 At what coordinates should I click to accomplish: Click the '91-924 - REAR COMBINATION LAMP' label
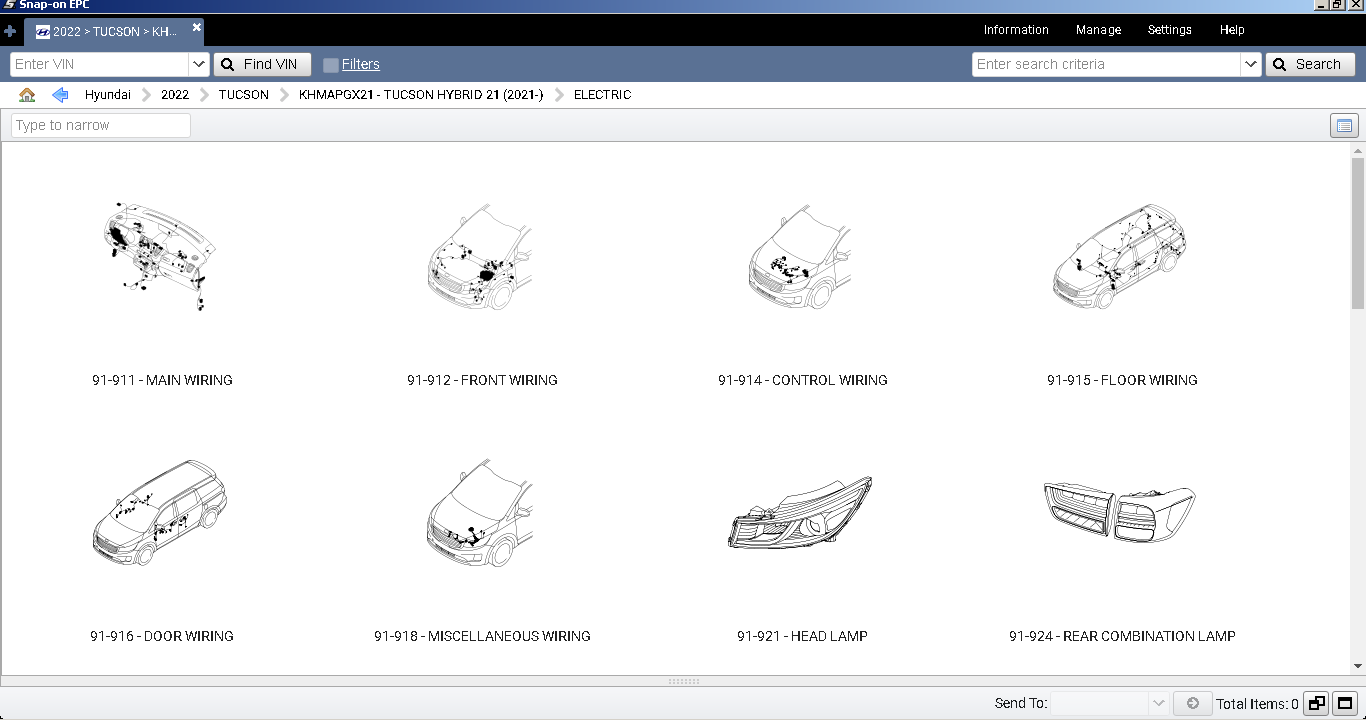pyautogui.click(x=1122, y=636)
